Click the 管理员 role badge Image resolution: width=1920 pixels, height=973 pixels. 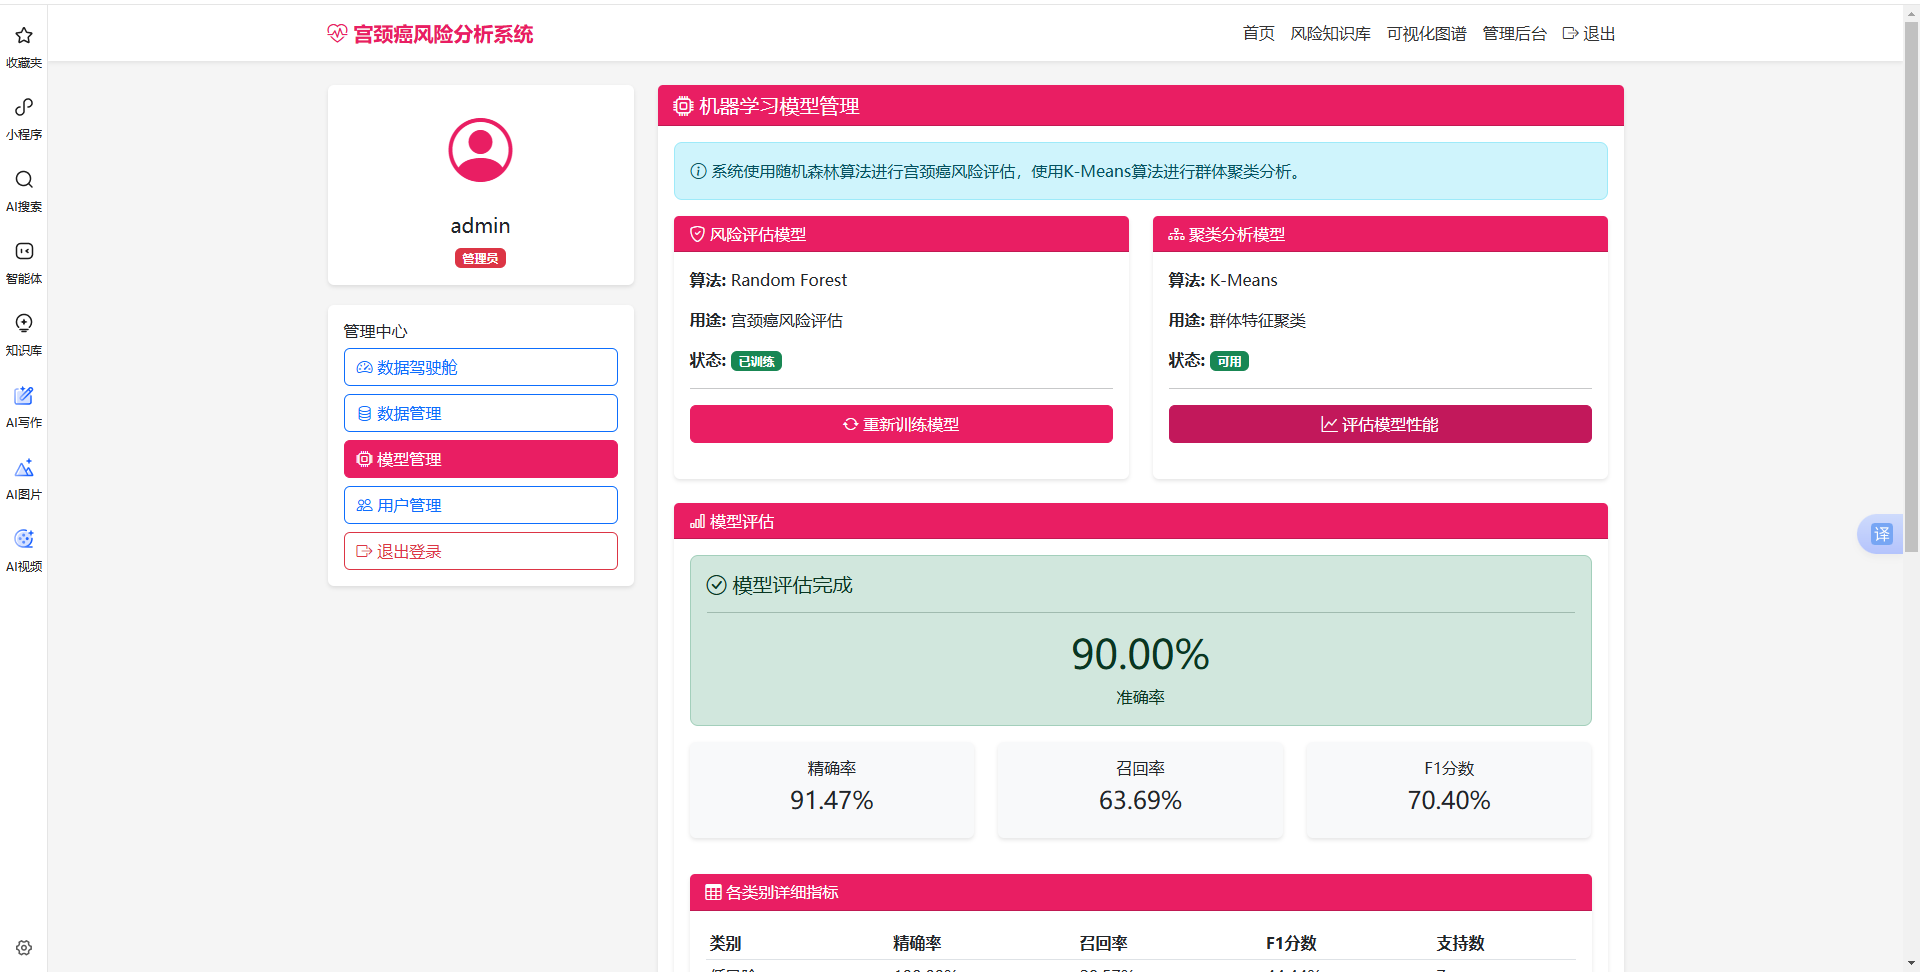[480, 258]
